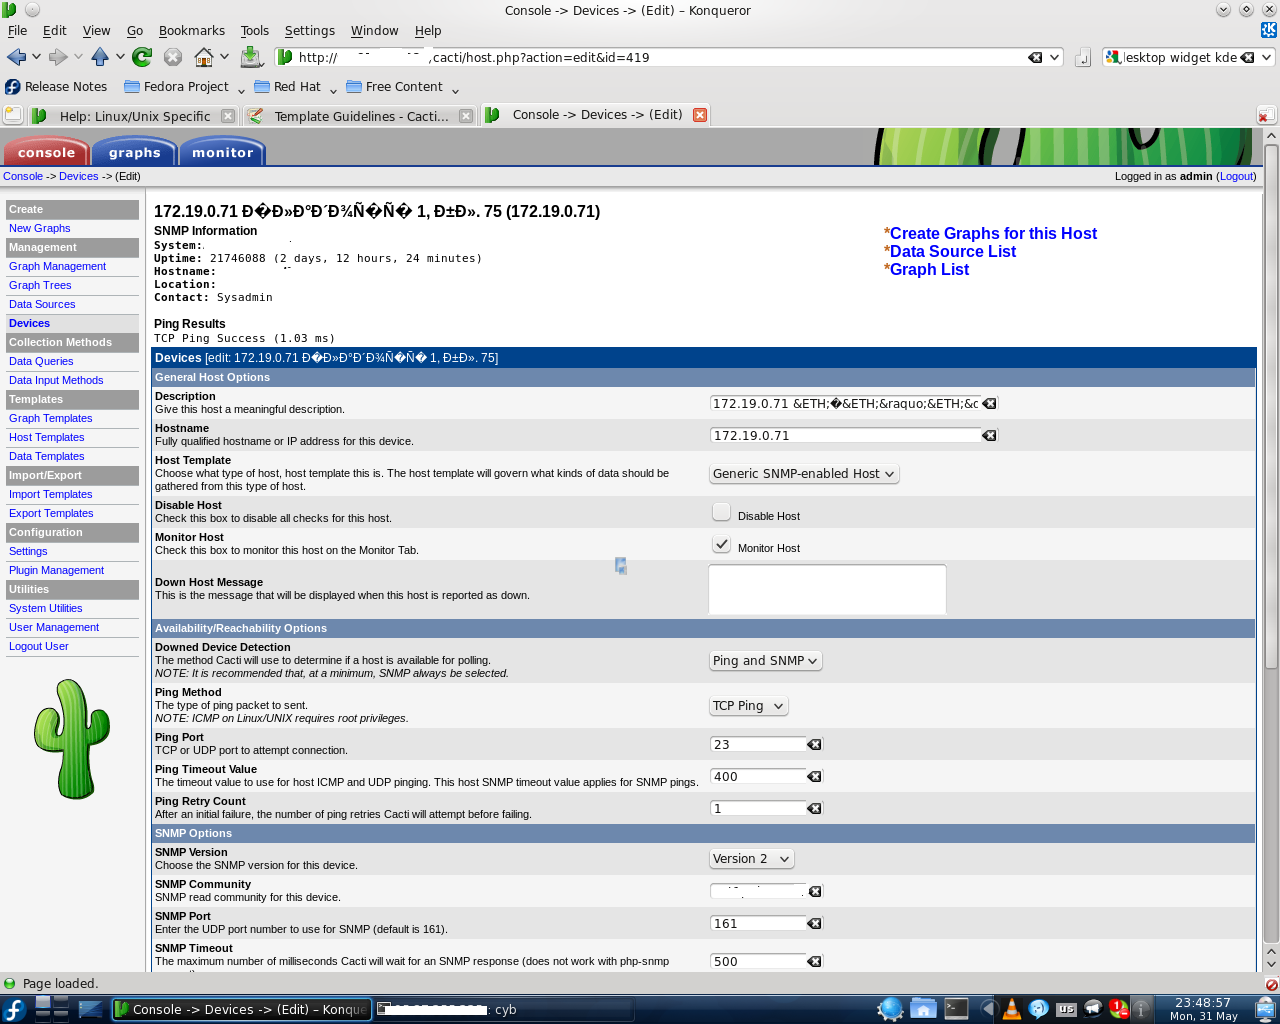Switch to the graphs tab
Viewport: 1280px width, 1024px height.
[x=134, y=152]
